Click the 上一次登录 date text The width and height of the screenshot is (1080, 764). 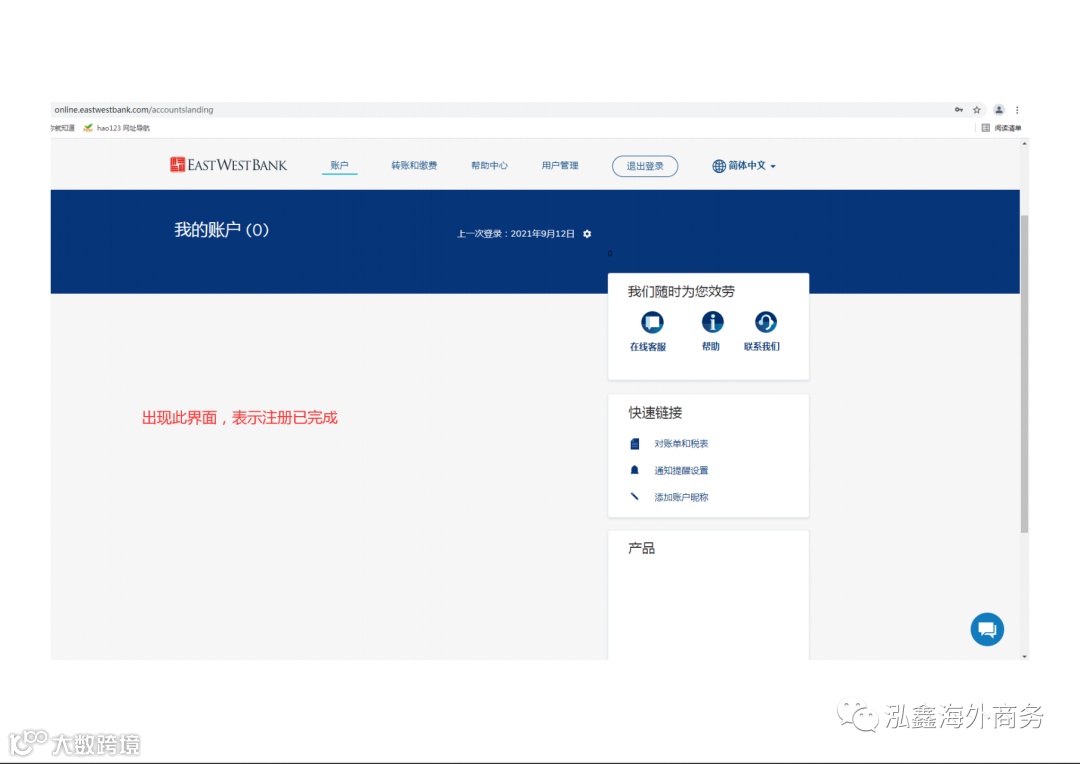point(516,234)
